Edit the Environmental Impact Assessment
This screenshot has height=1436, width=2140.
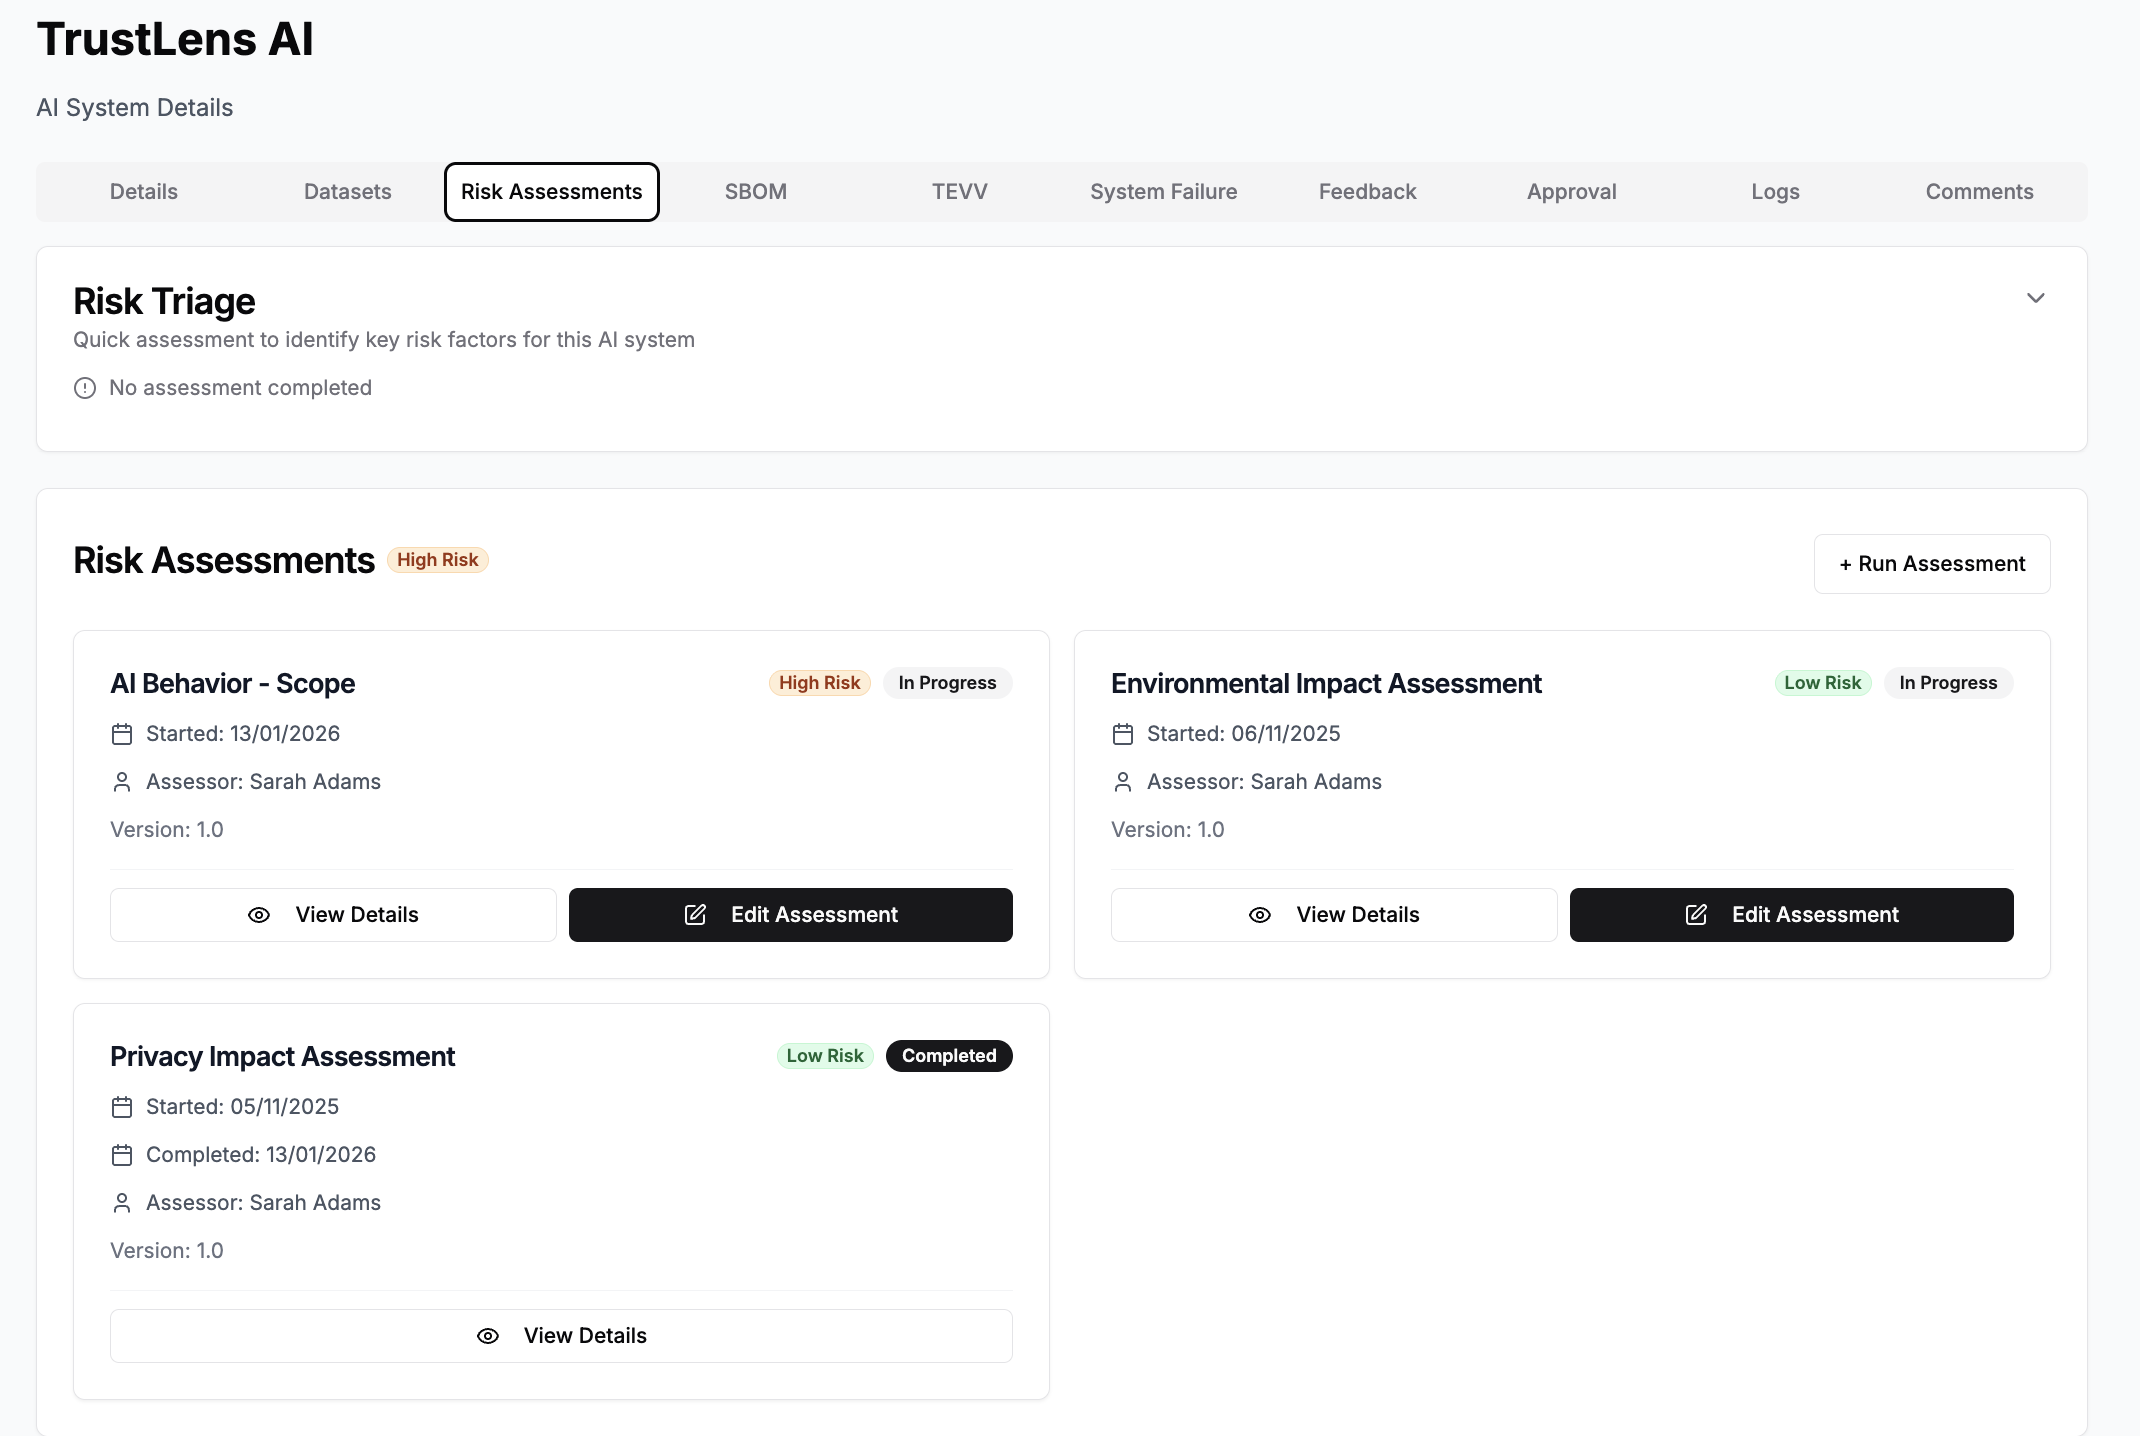coord(1791,915)
